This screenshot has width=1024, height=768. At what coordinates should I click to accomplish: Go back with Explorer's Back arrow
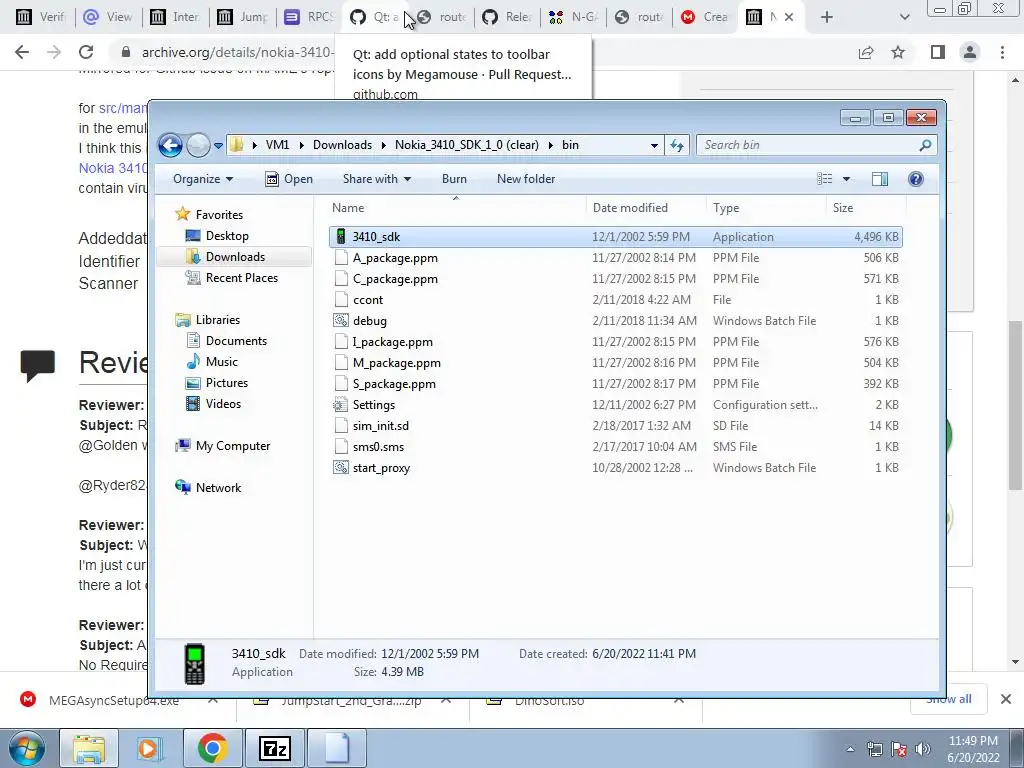pyautogui.click(x=170, y=145)
